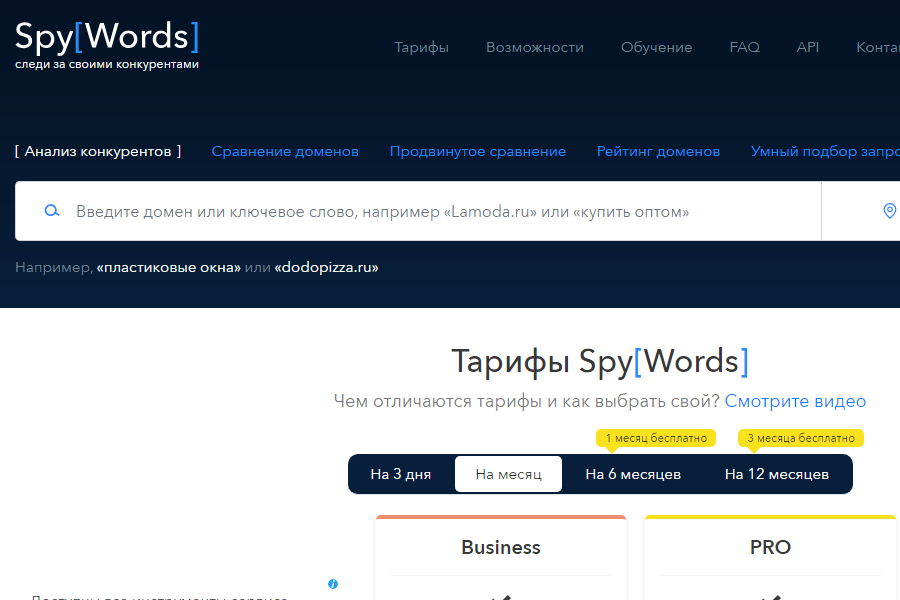Select the На 6 месяцев billing period
900x600 pixels.
point(633,474)
